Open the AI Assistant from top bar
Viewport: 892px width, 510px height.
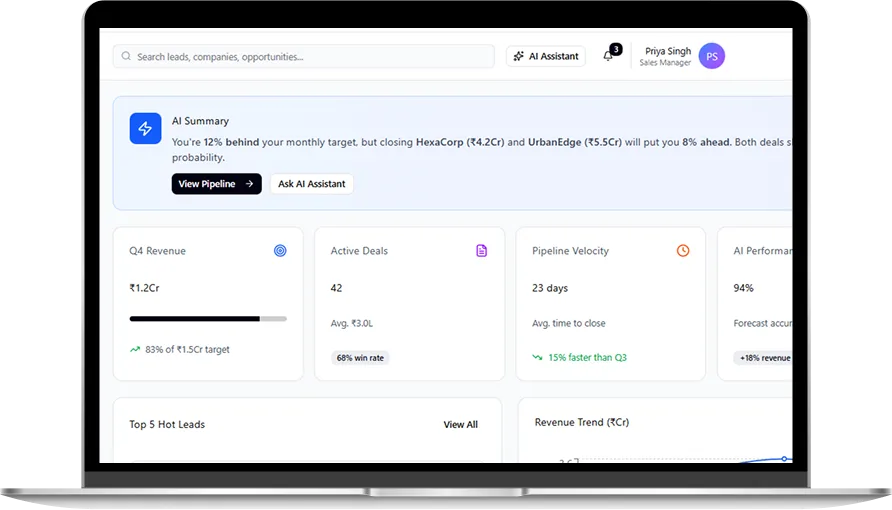point(546,57)
